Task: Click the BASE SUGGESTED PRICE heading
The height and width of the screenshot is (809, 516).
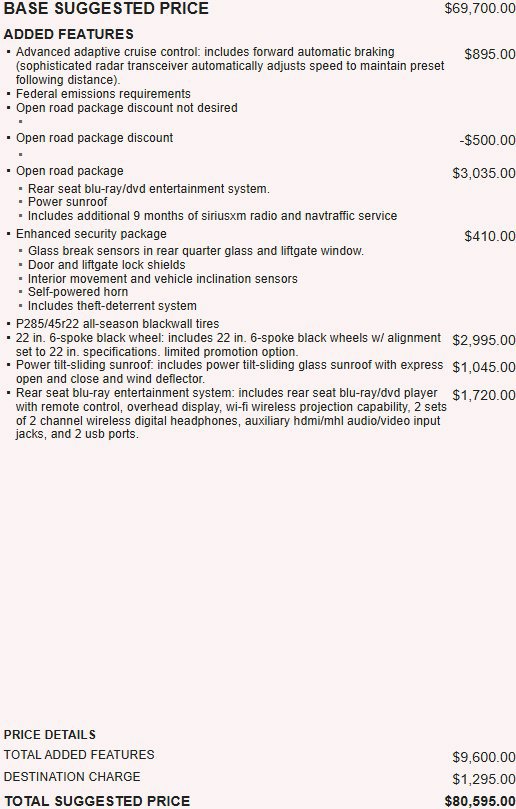Action: click(106, 8)
